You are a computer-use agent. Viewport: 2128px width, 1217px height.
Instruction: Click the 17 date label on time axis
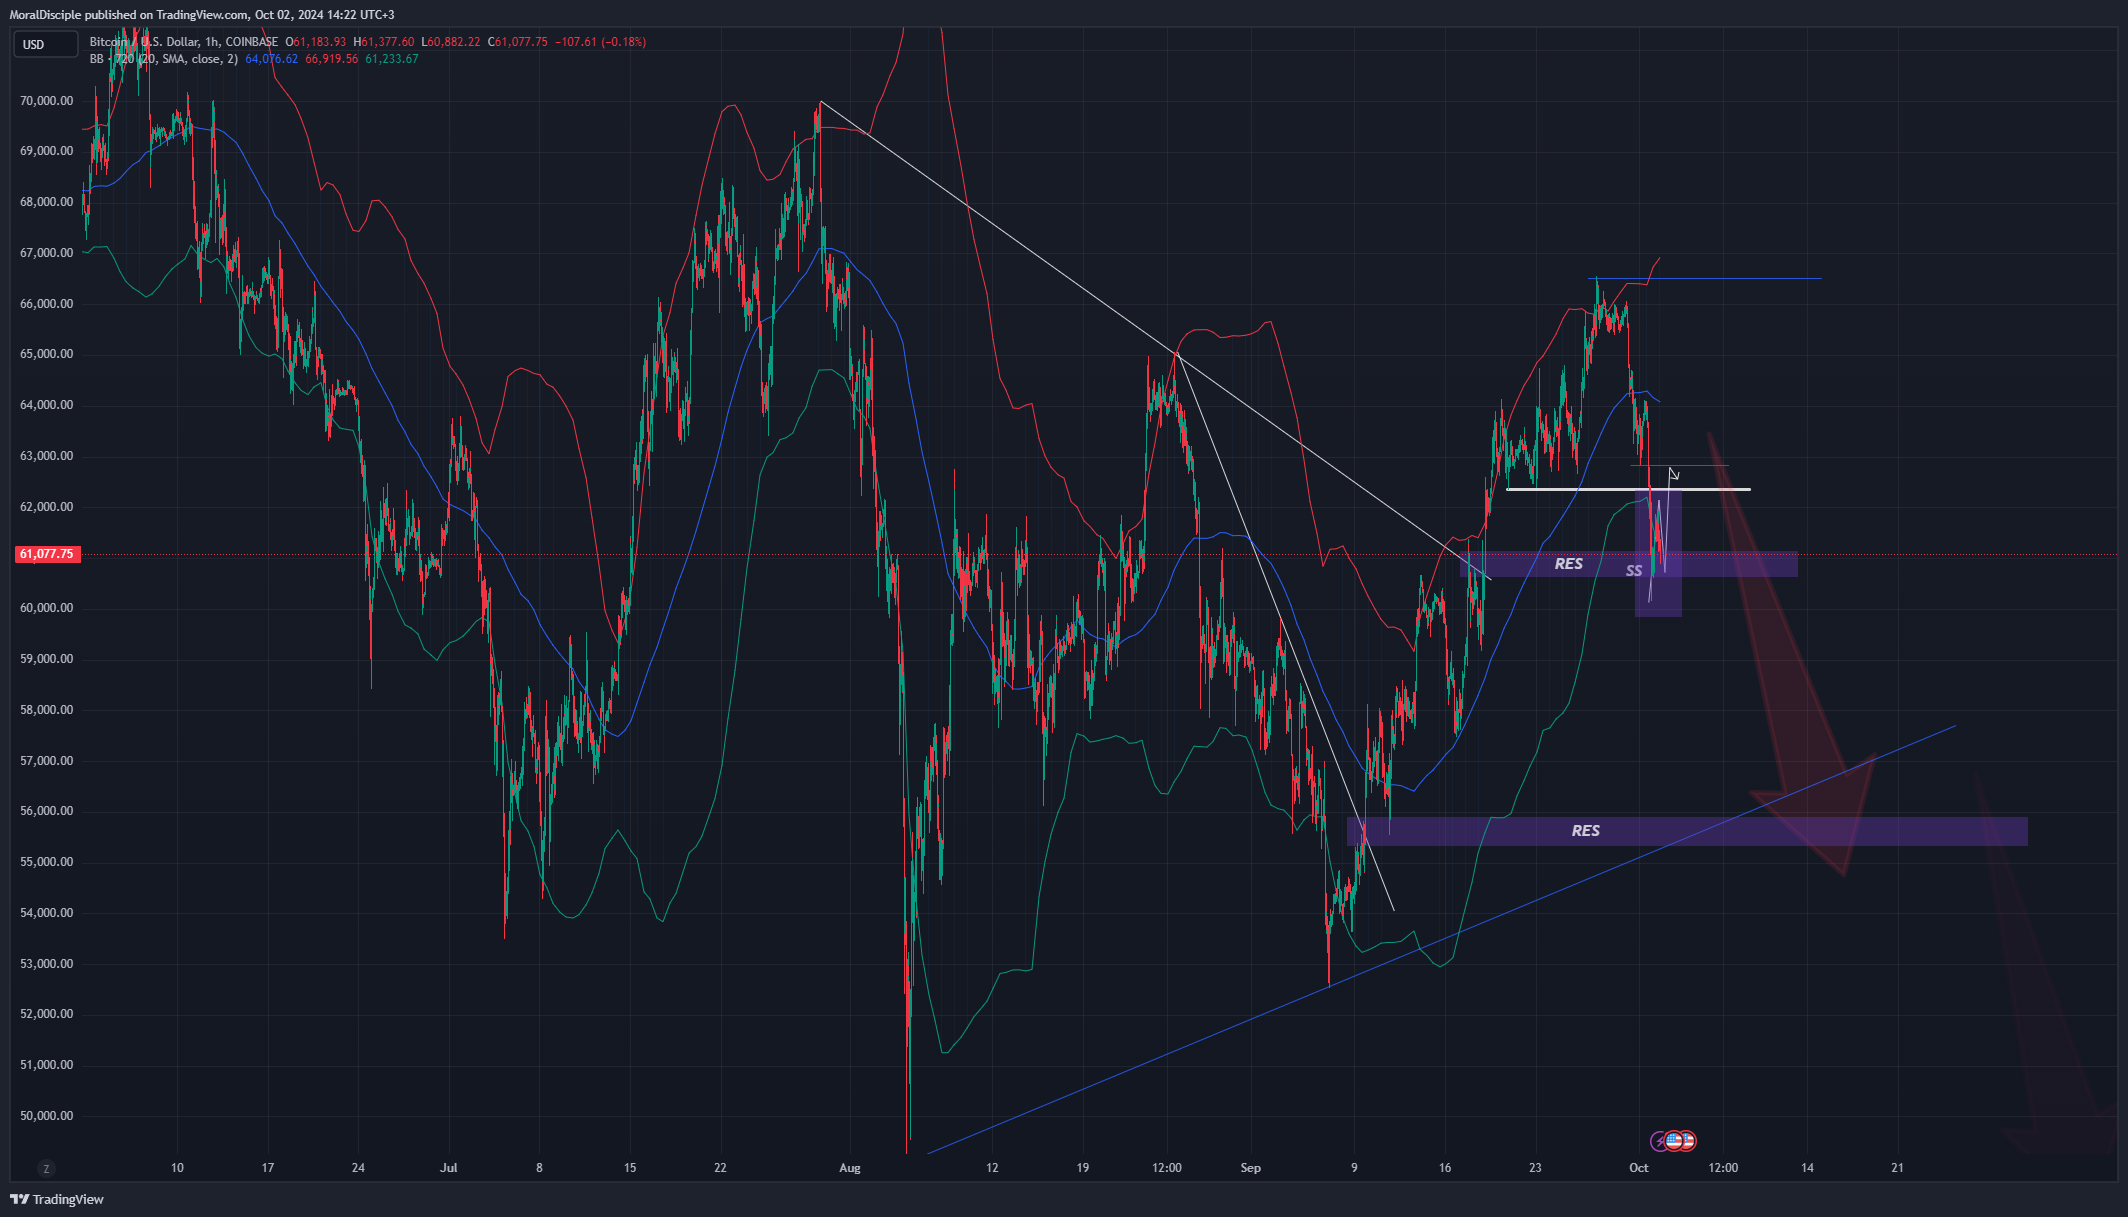click(267, 1168)
